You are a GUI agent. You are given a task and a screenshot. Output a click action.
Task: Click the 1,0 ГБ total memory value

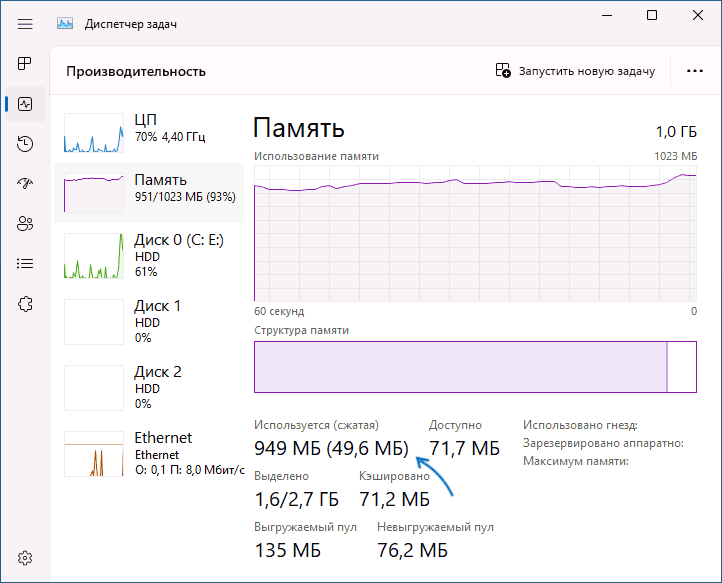click(x=676, y=132)
